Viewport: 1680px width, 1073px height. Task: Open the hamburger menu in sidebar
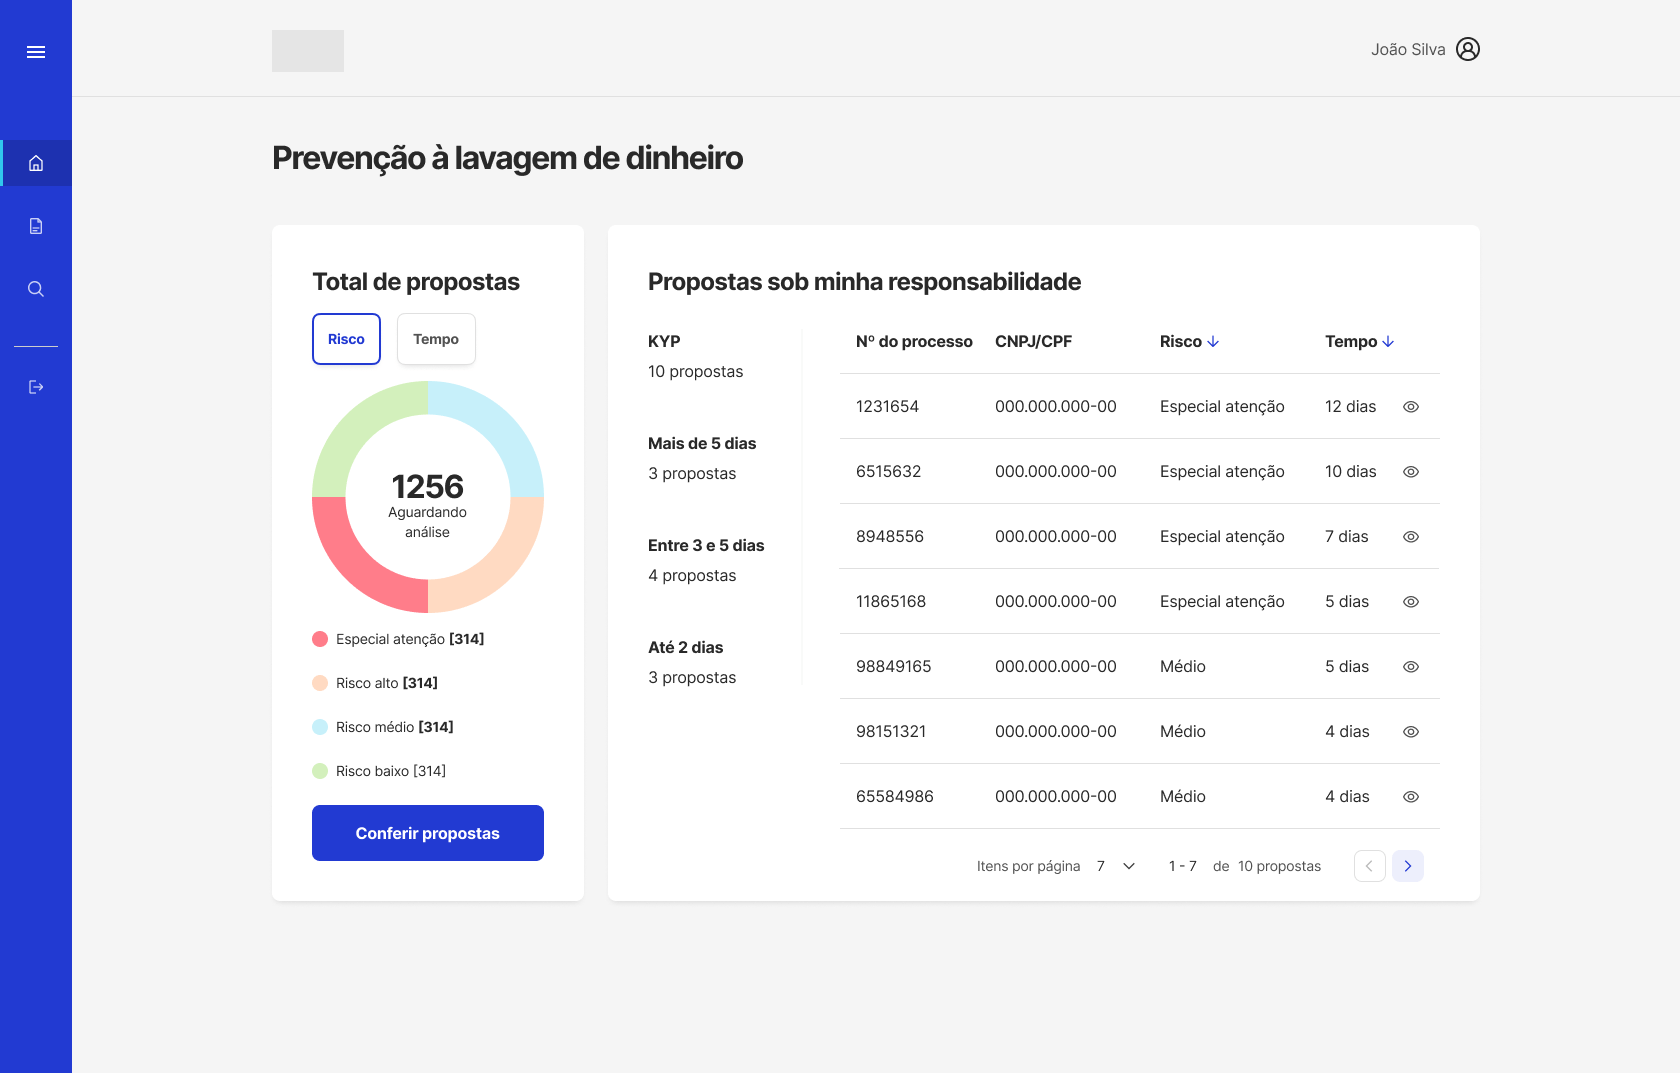(x=36, y=52)
